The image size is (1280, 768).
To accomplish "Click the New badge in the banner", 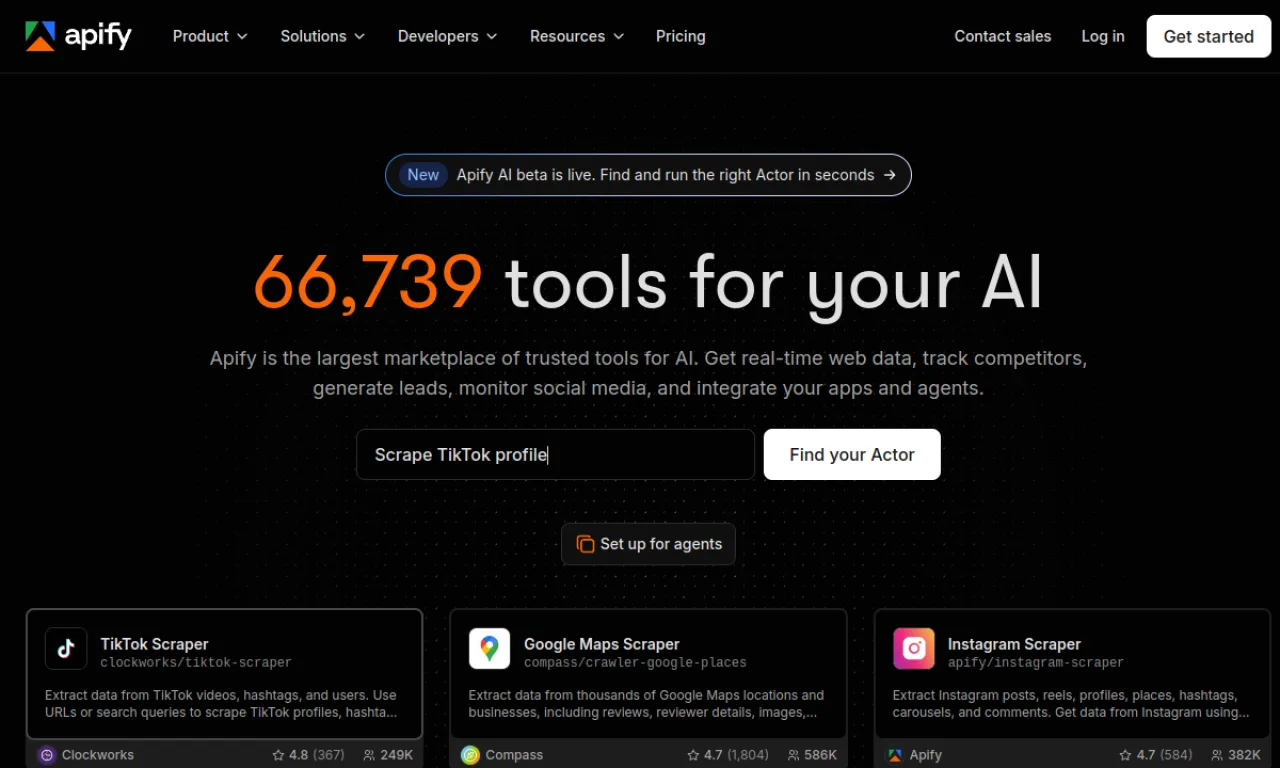I will [423, 175].
